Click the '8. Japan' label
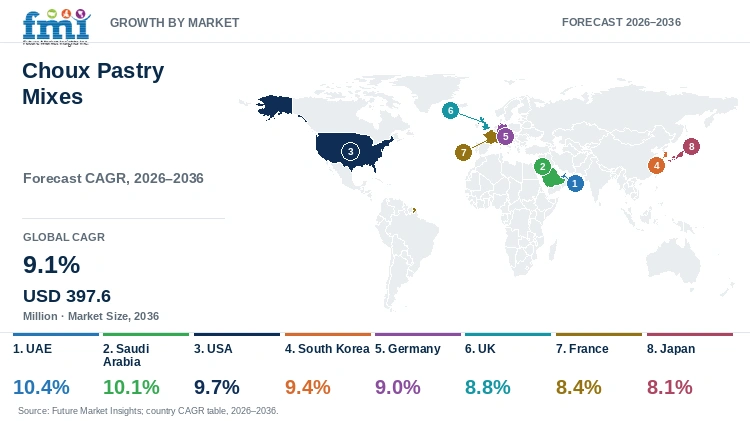Image resolution: width=750 pixels, height=421 pixels. click(671, 349)
